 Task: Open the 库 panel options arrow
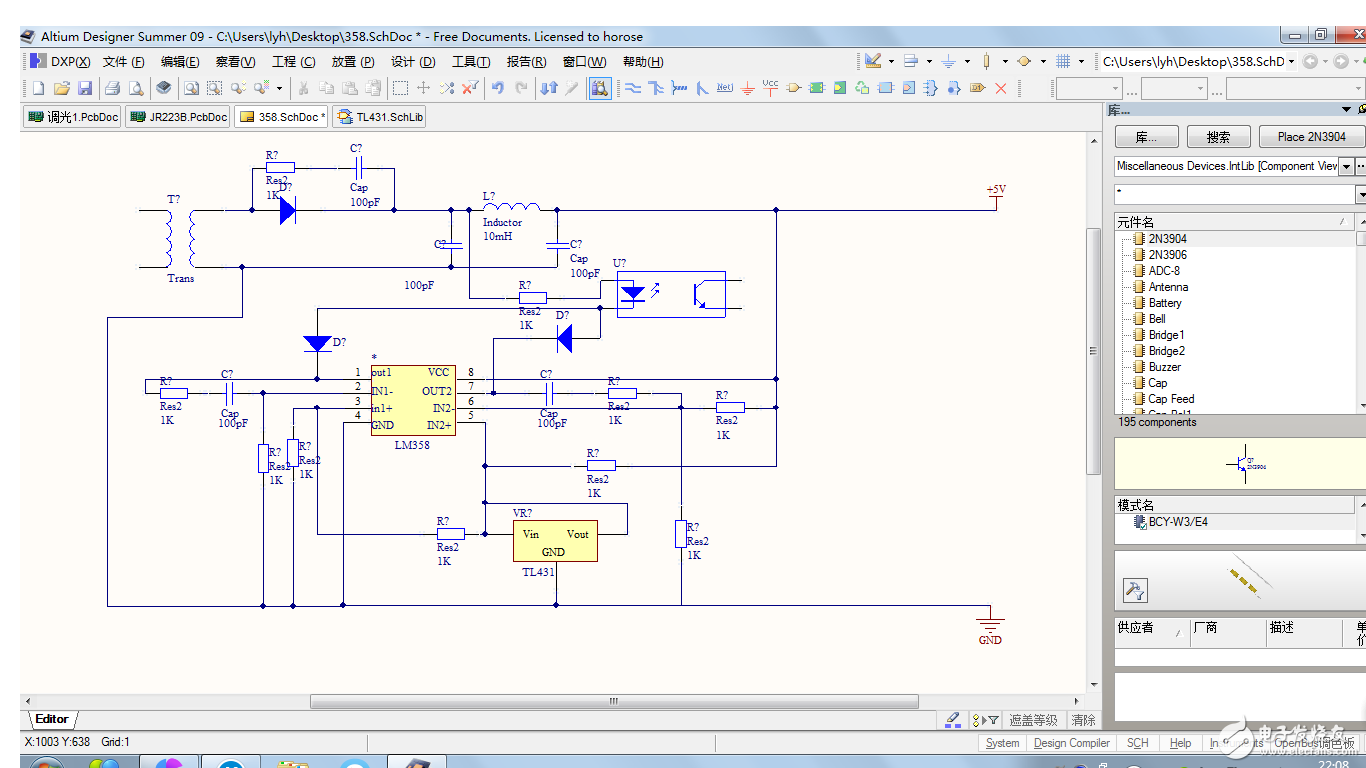1347,110
